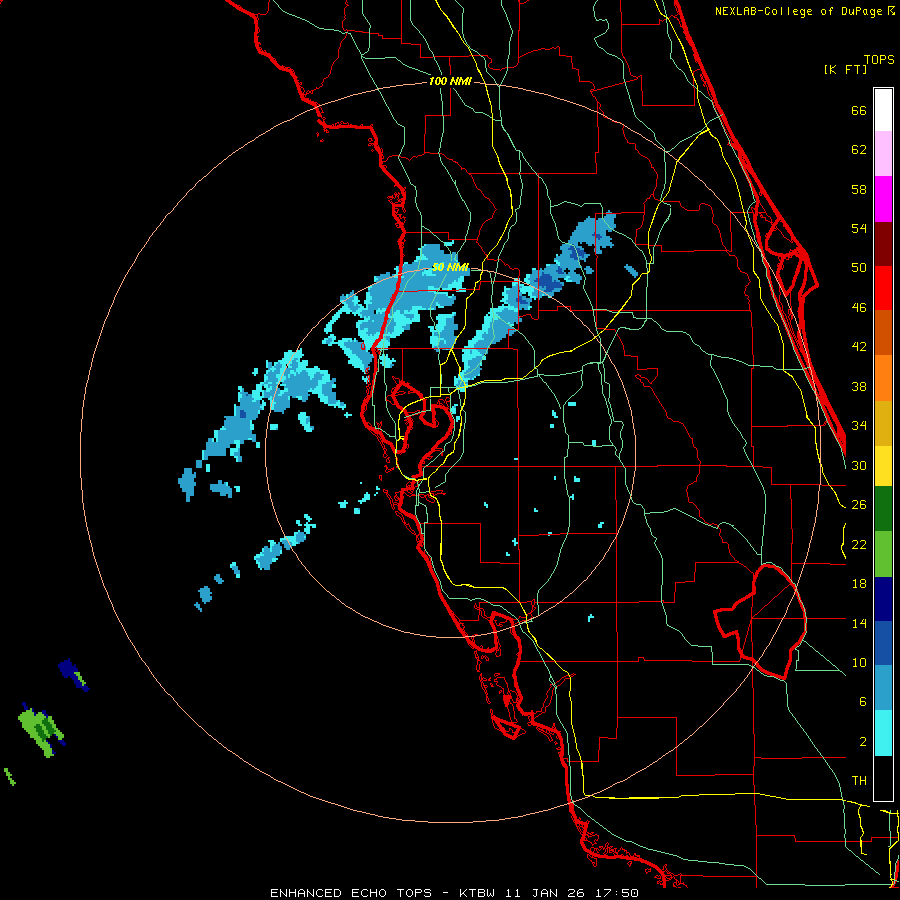Click the 22 legend value
This screenshot has height=900, width=900.
tap(859, 544)
